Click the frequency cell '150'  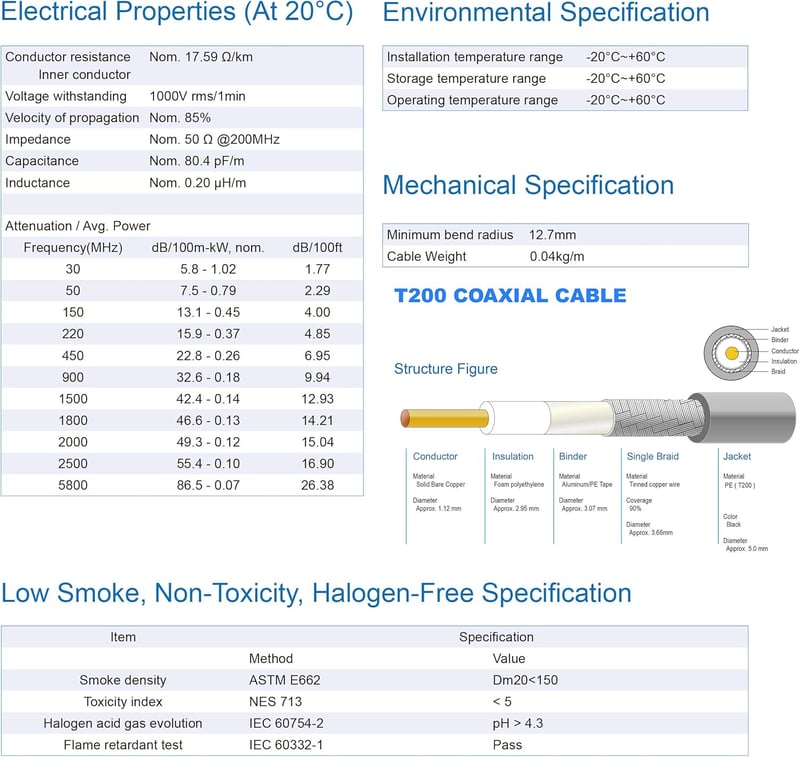[x=73, y=312]
